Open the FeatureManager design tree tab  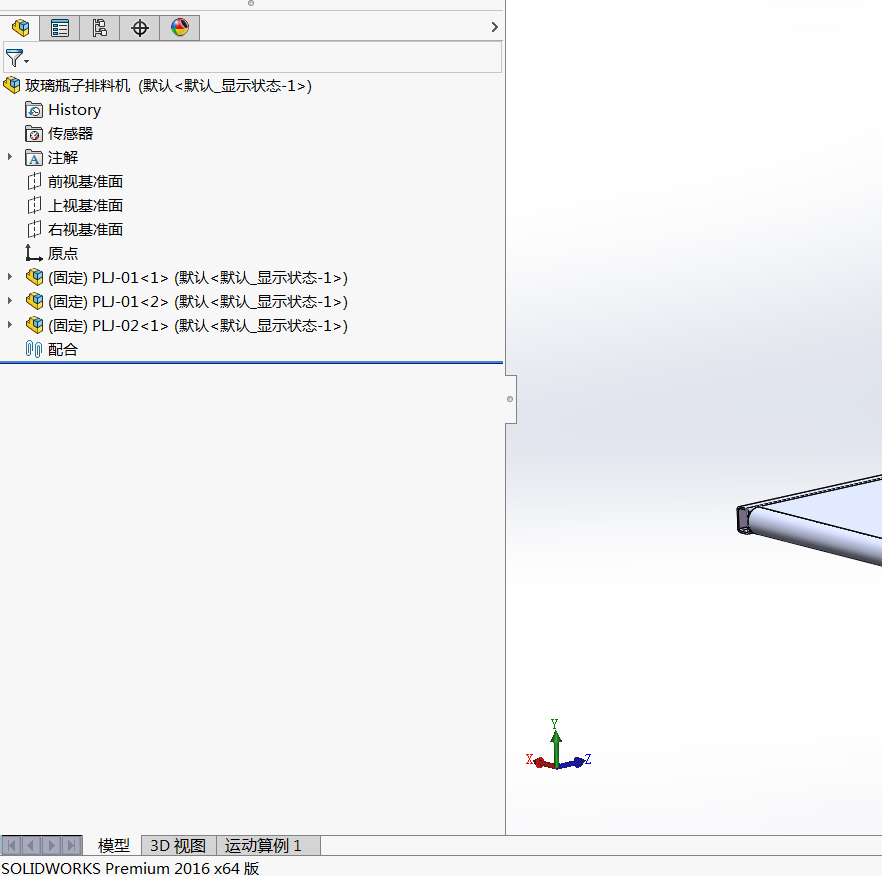click(x=21, y=28)
